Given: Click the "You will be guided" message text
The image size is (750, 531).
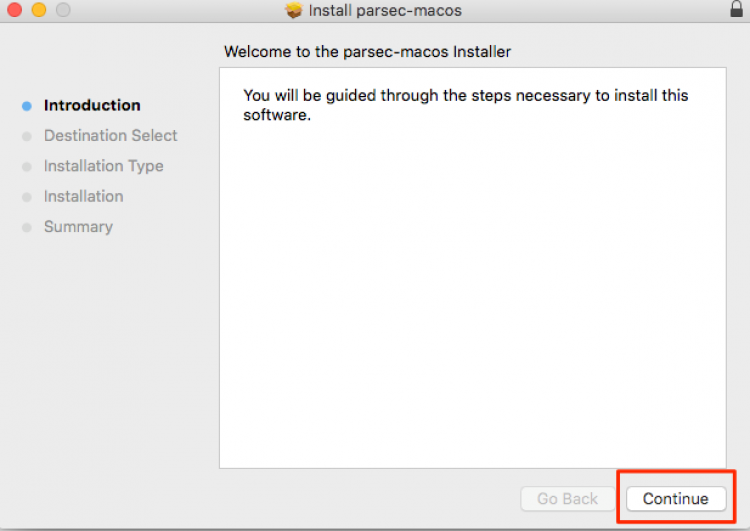Looking at the screenshot, I should [x=465, y=105].
